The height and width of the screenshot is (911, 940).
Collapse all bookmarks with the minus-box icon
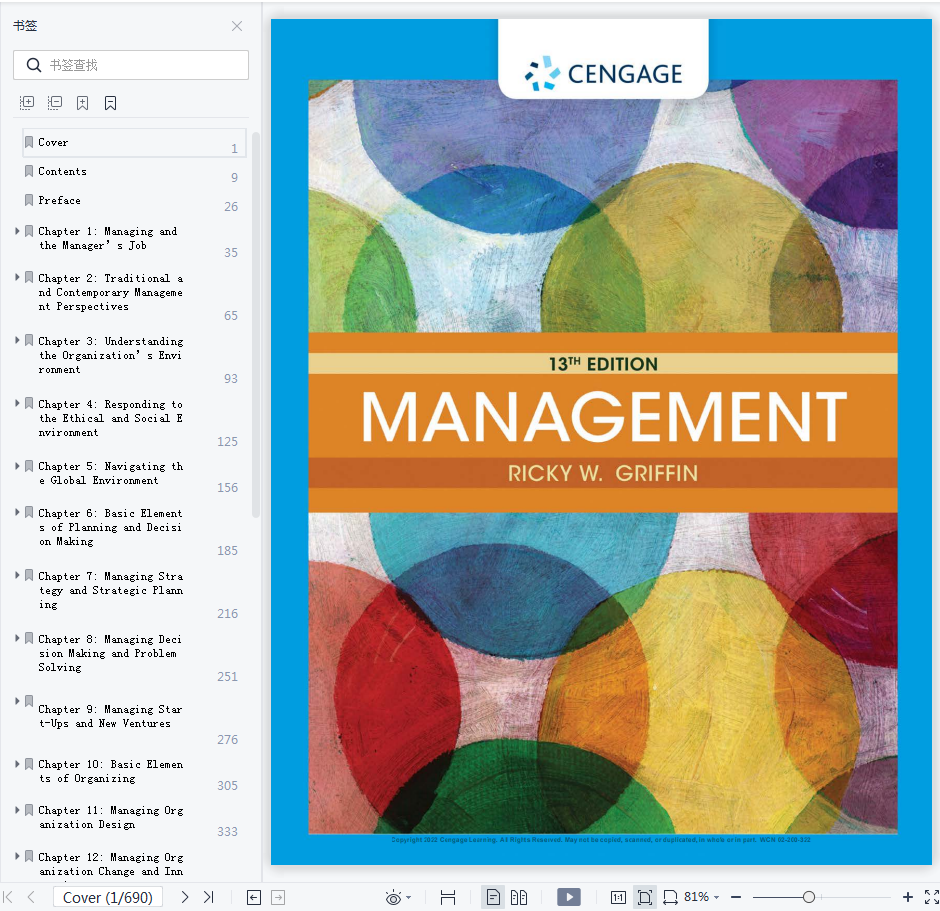pyautogui.click(x=55, y=103)
